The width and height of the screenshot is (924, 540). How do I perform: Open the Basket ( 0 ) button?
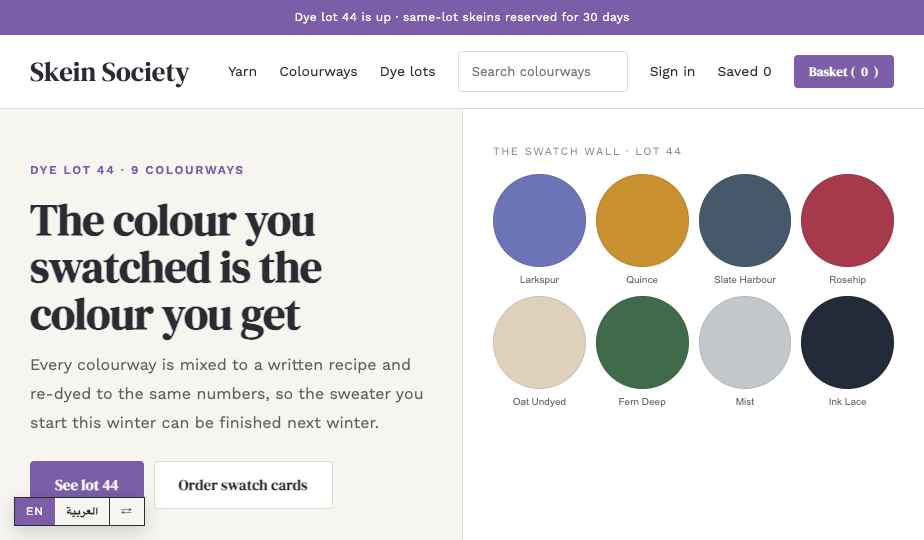tap(843, 71)
